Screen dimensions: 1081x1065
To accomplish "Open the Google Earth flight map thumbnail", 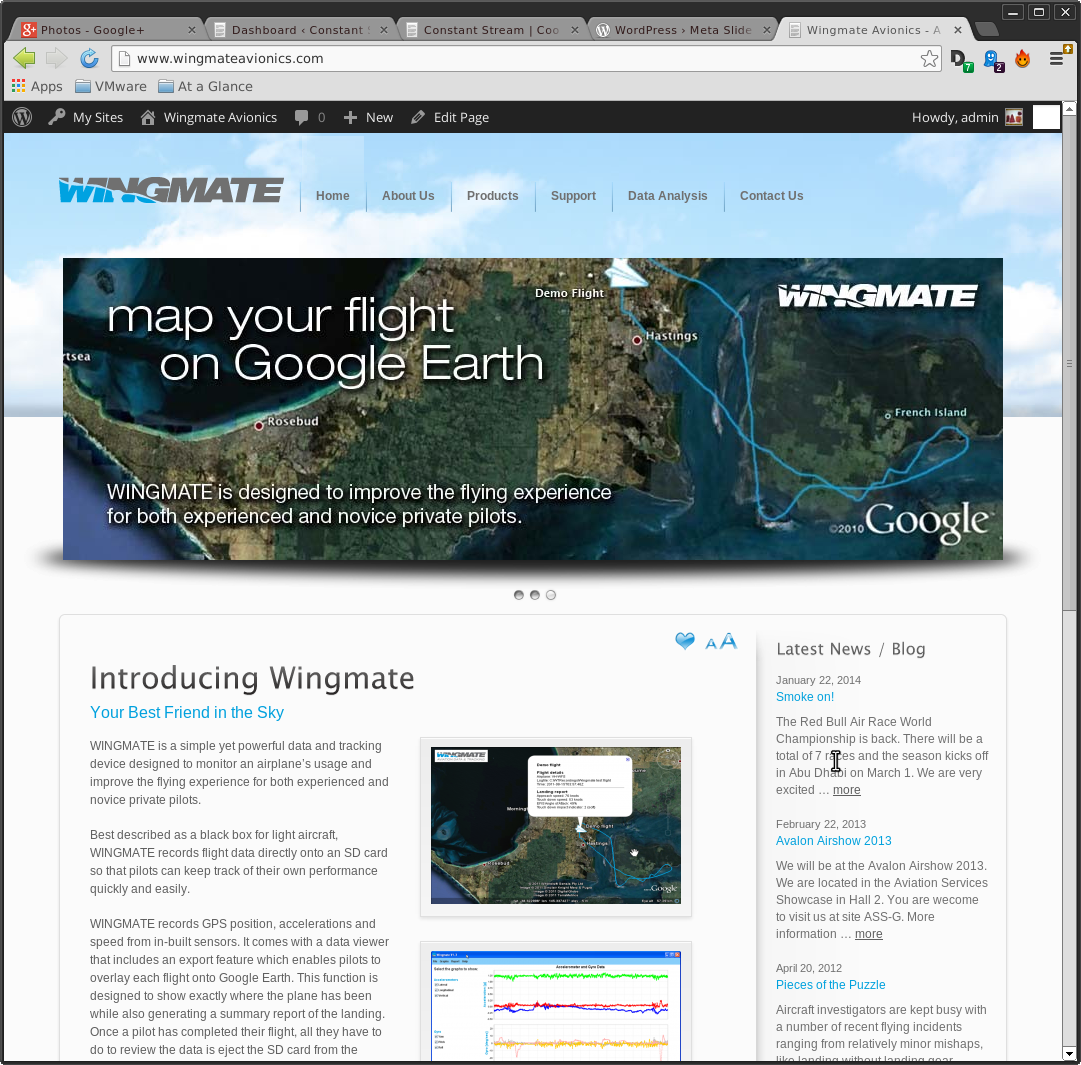I will (556, 826).
